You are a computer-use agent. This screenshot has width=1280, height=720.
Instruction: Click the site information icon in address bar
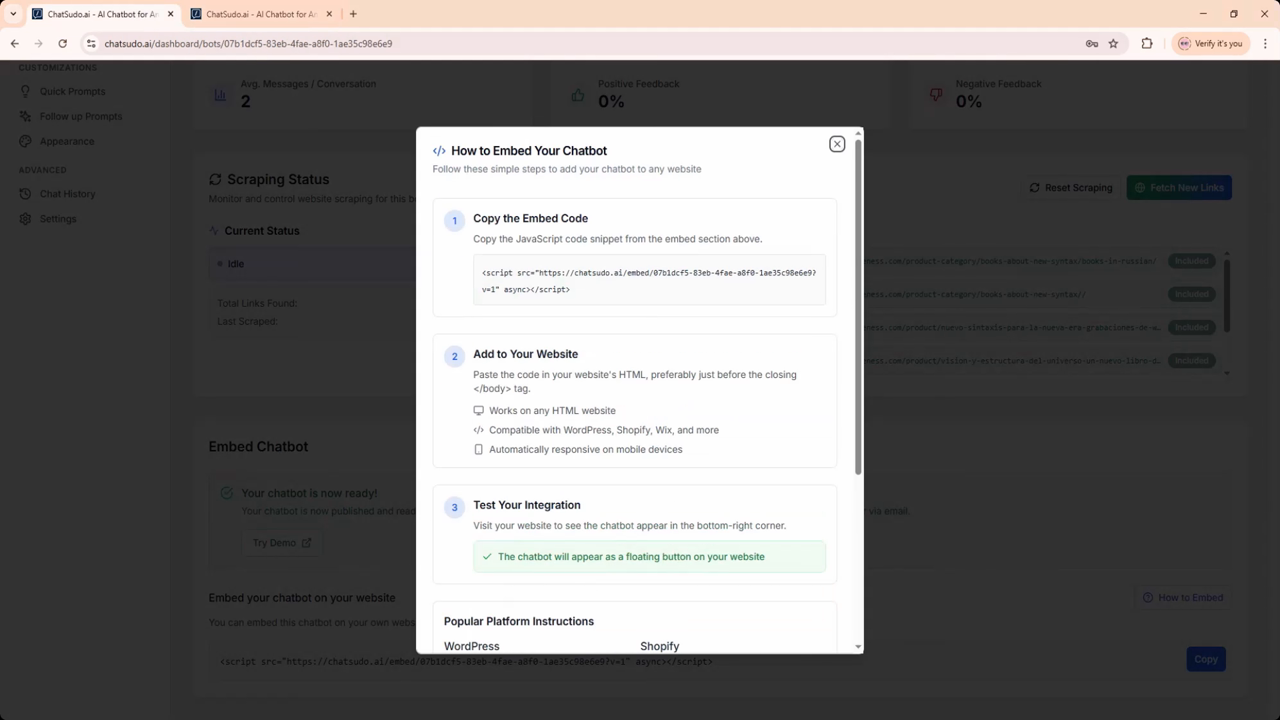(x=91, y=44)
